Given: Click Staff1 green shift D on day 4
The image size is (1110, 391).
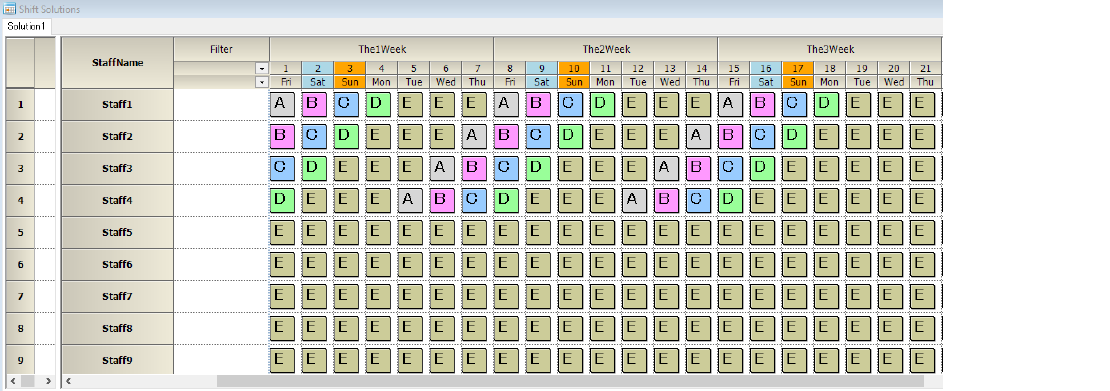Looking at the screenshot, I should 379,104.
